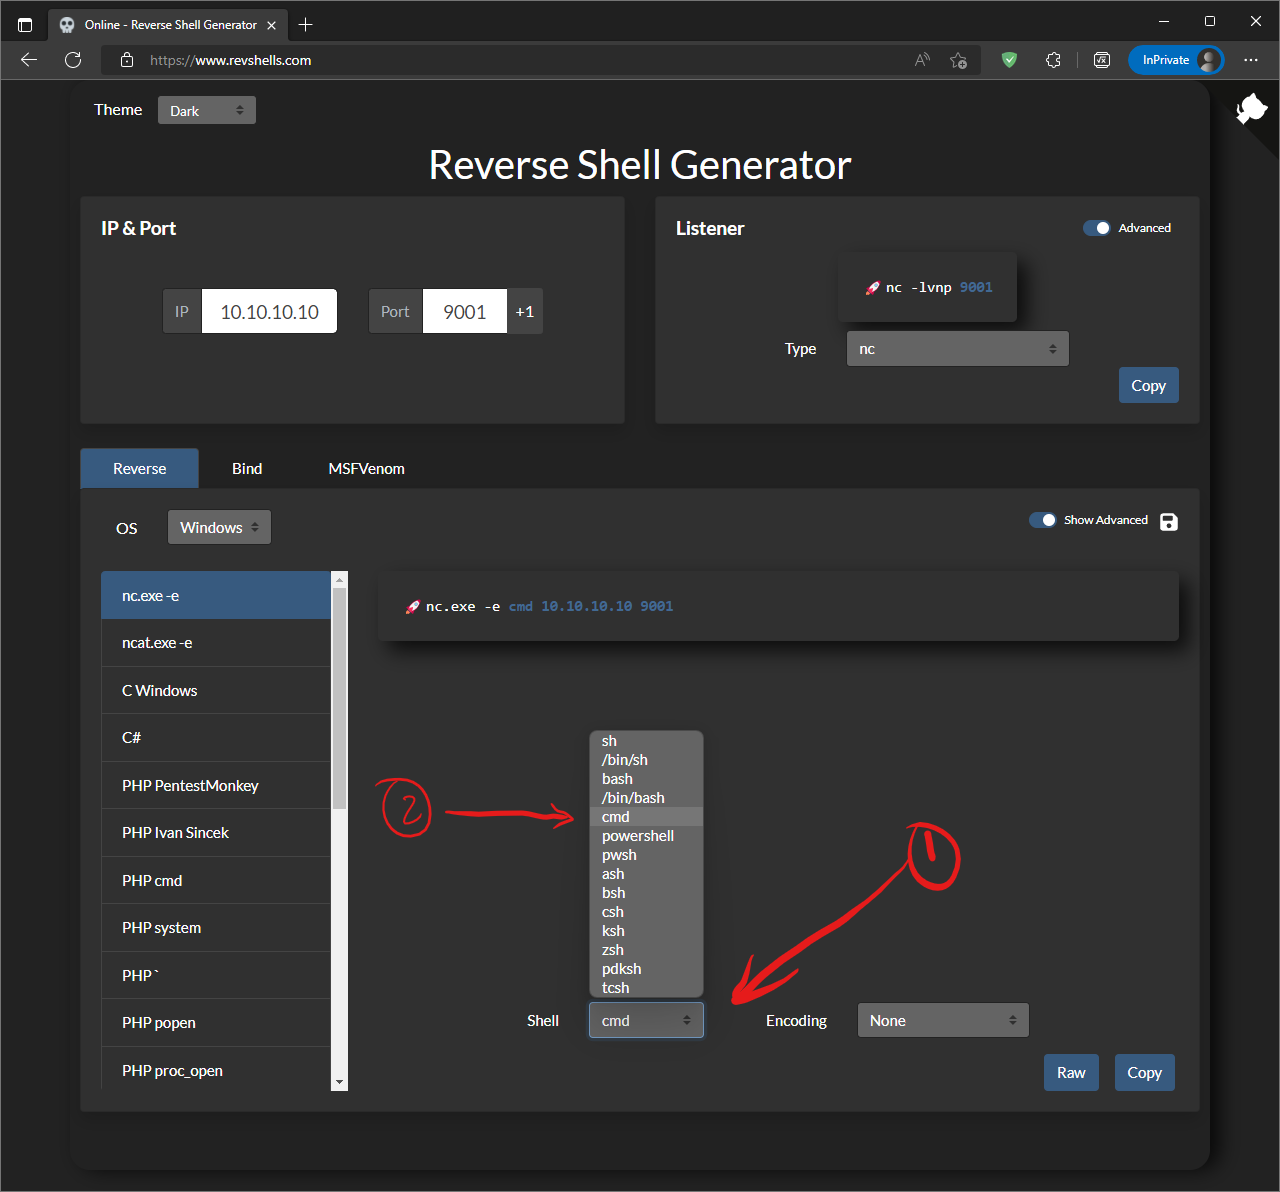Increment port with +1 button
This screenshot has width=1280, height=1192.
click(525, 311)
